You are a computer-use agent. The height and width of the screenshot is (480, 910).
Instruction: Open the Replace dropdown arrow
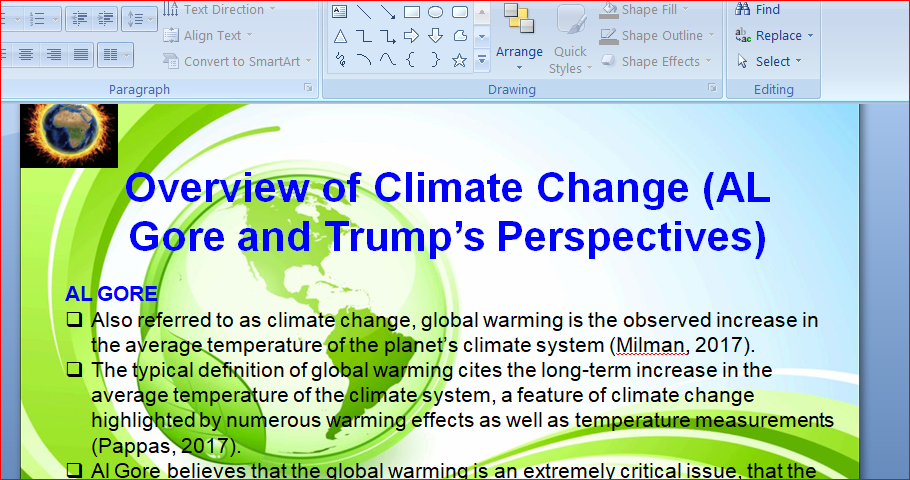click(810, 35)
